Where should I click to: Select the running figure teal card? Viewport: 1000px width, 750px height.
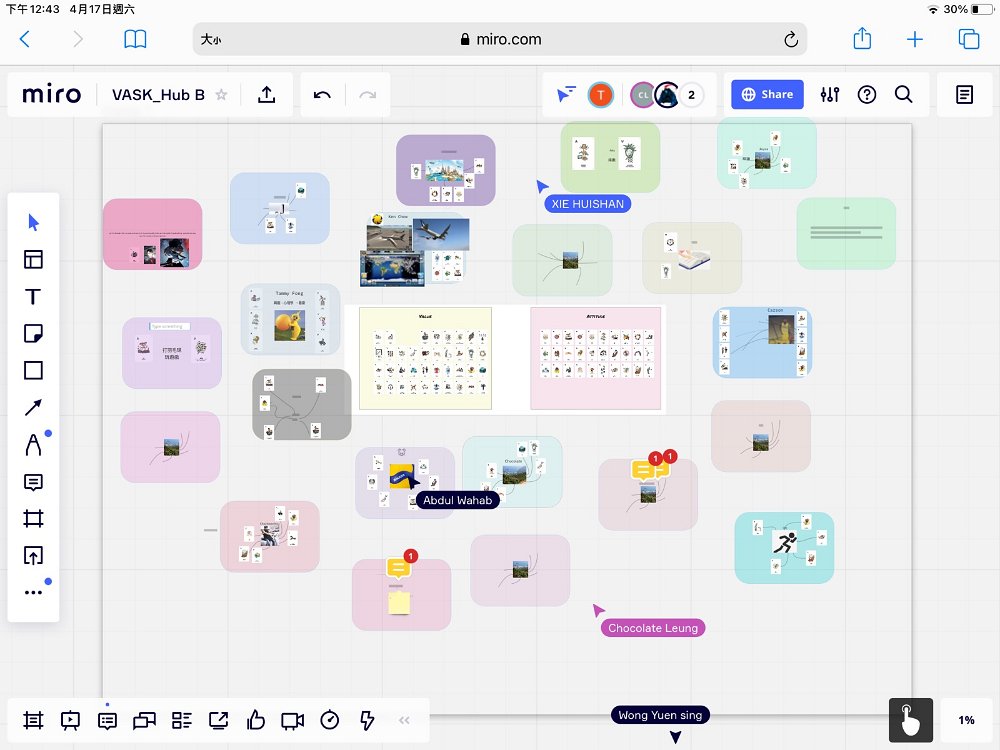click(x=784, y=548)
